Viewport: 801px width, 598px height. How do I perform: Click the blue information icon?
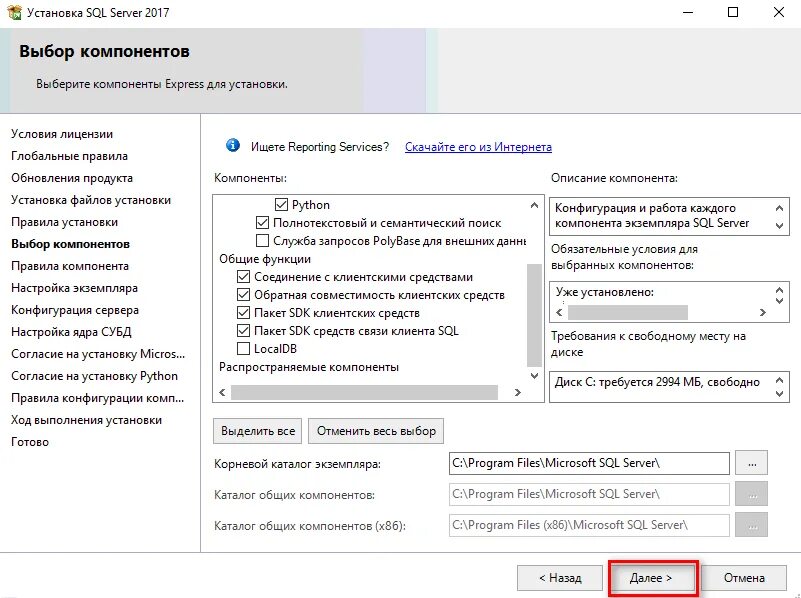pos(233,146)
